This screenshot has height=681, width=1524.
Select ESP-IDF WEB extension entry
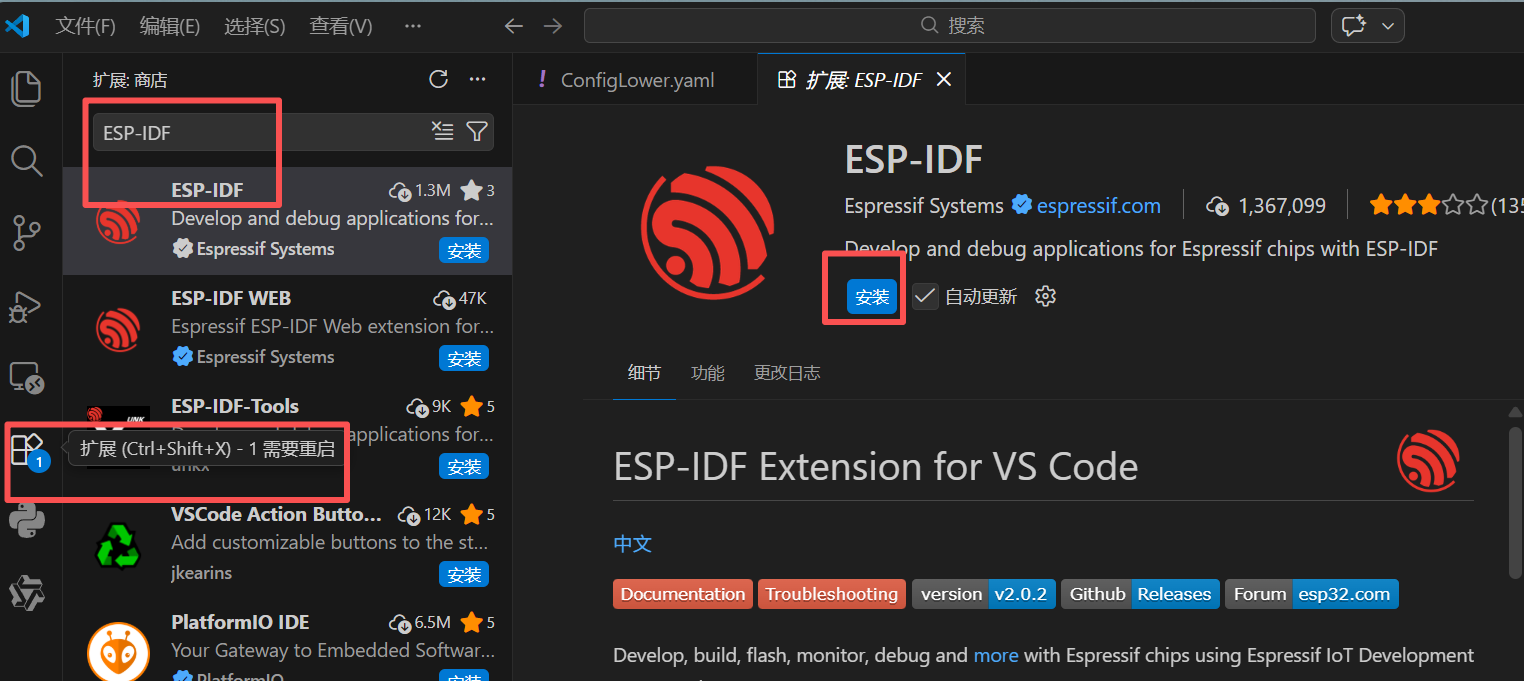287,329
